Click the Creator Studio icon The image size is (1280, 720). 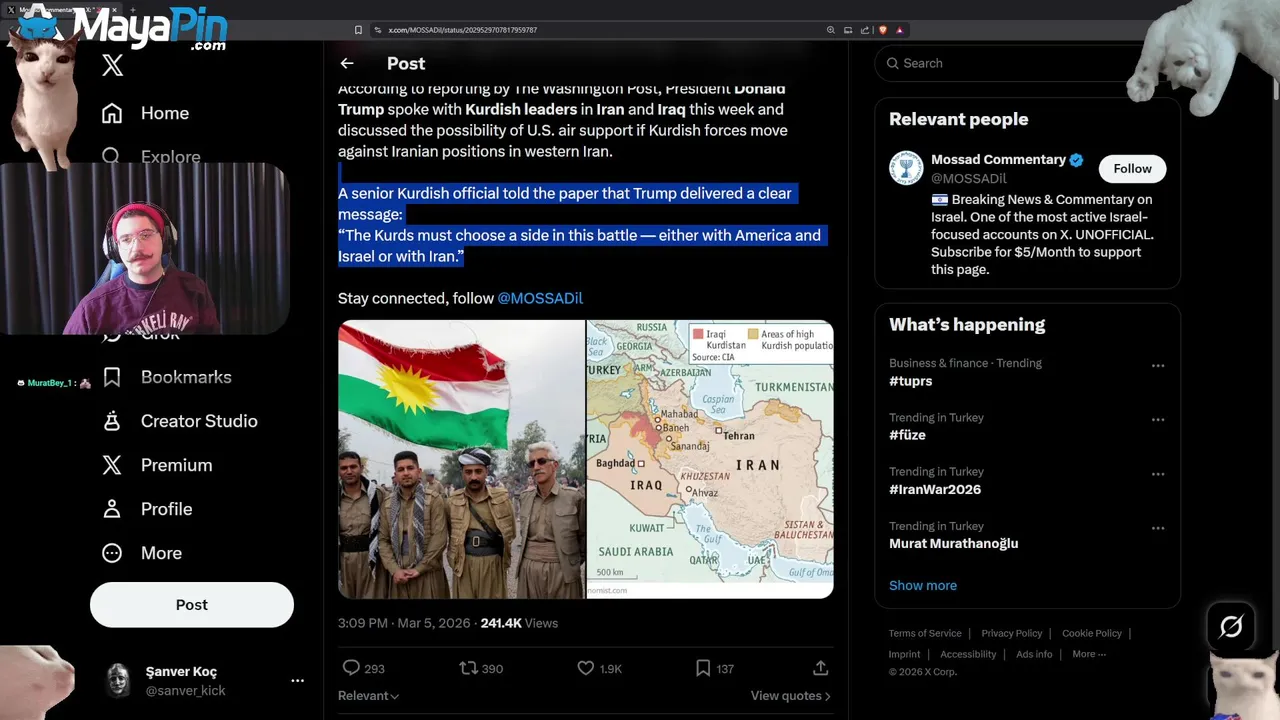(x=112, y=421)
